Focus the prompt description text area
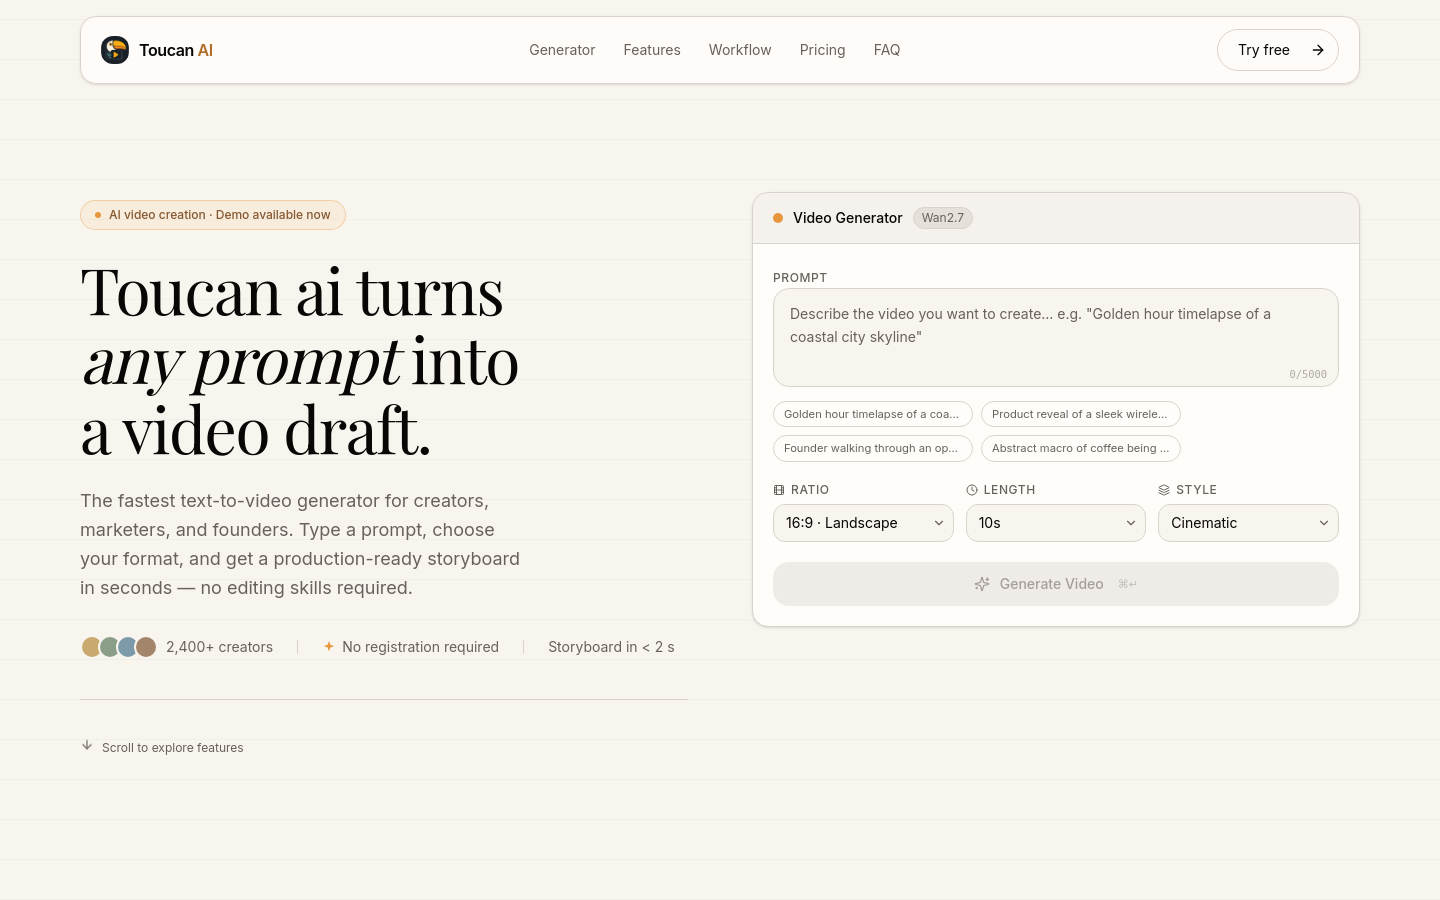 coord(1056,337)
